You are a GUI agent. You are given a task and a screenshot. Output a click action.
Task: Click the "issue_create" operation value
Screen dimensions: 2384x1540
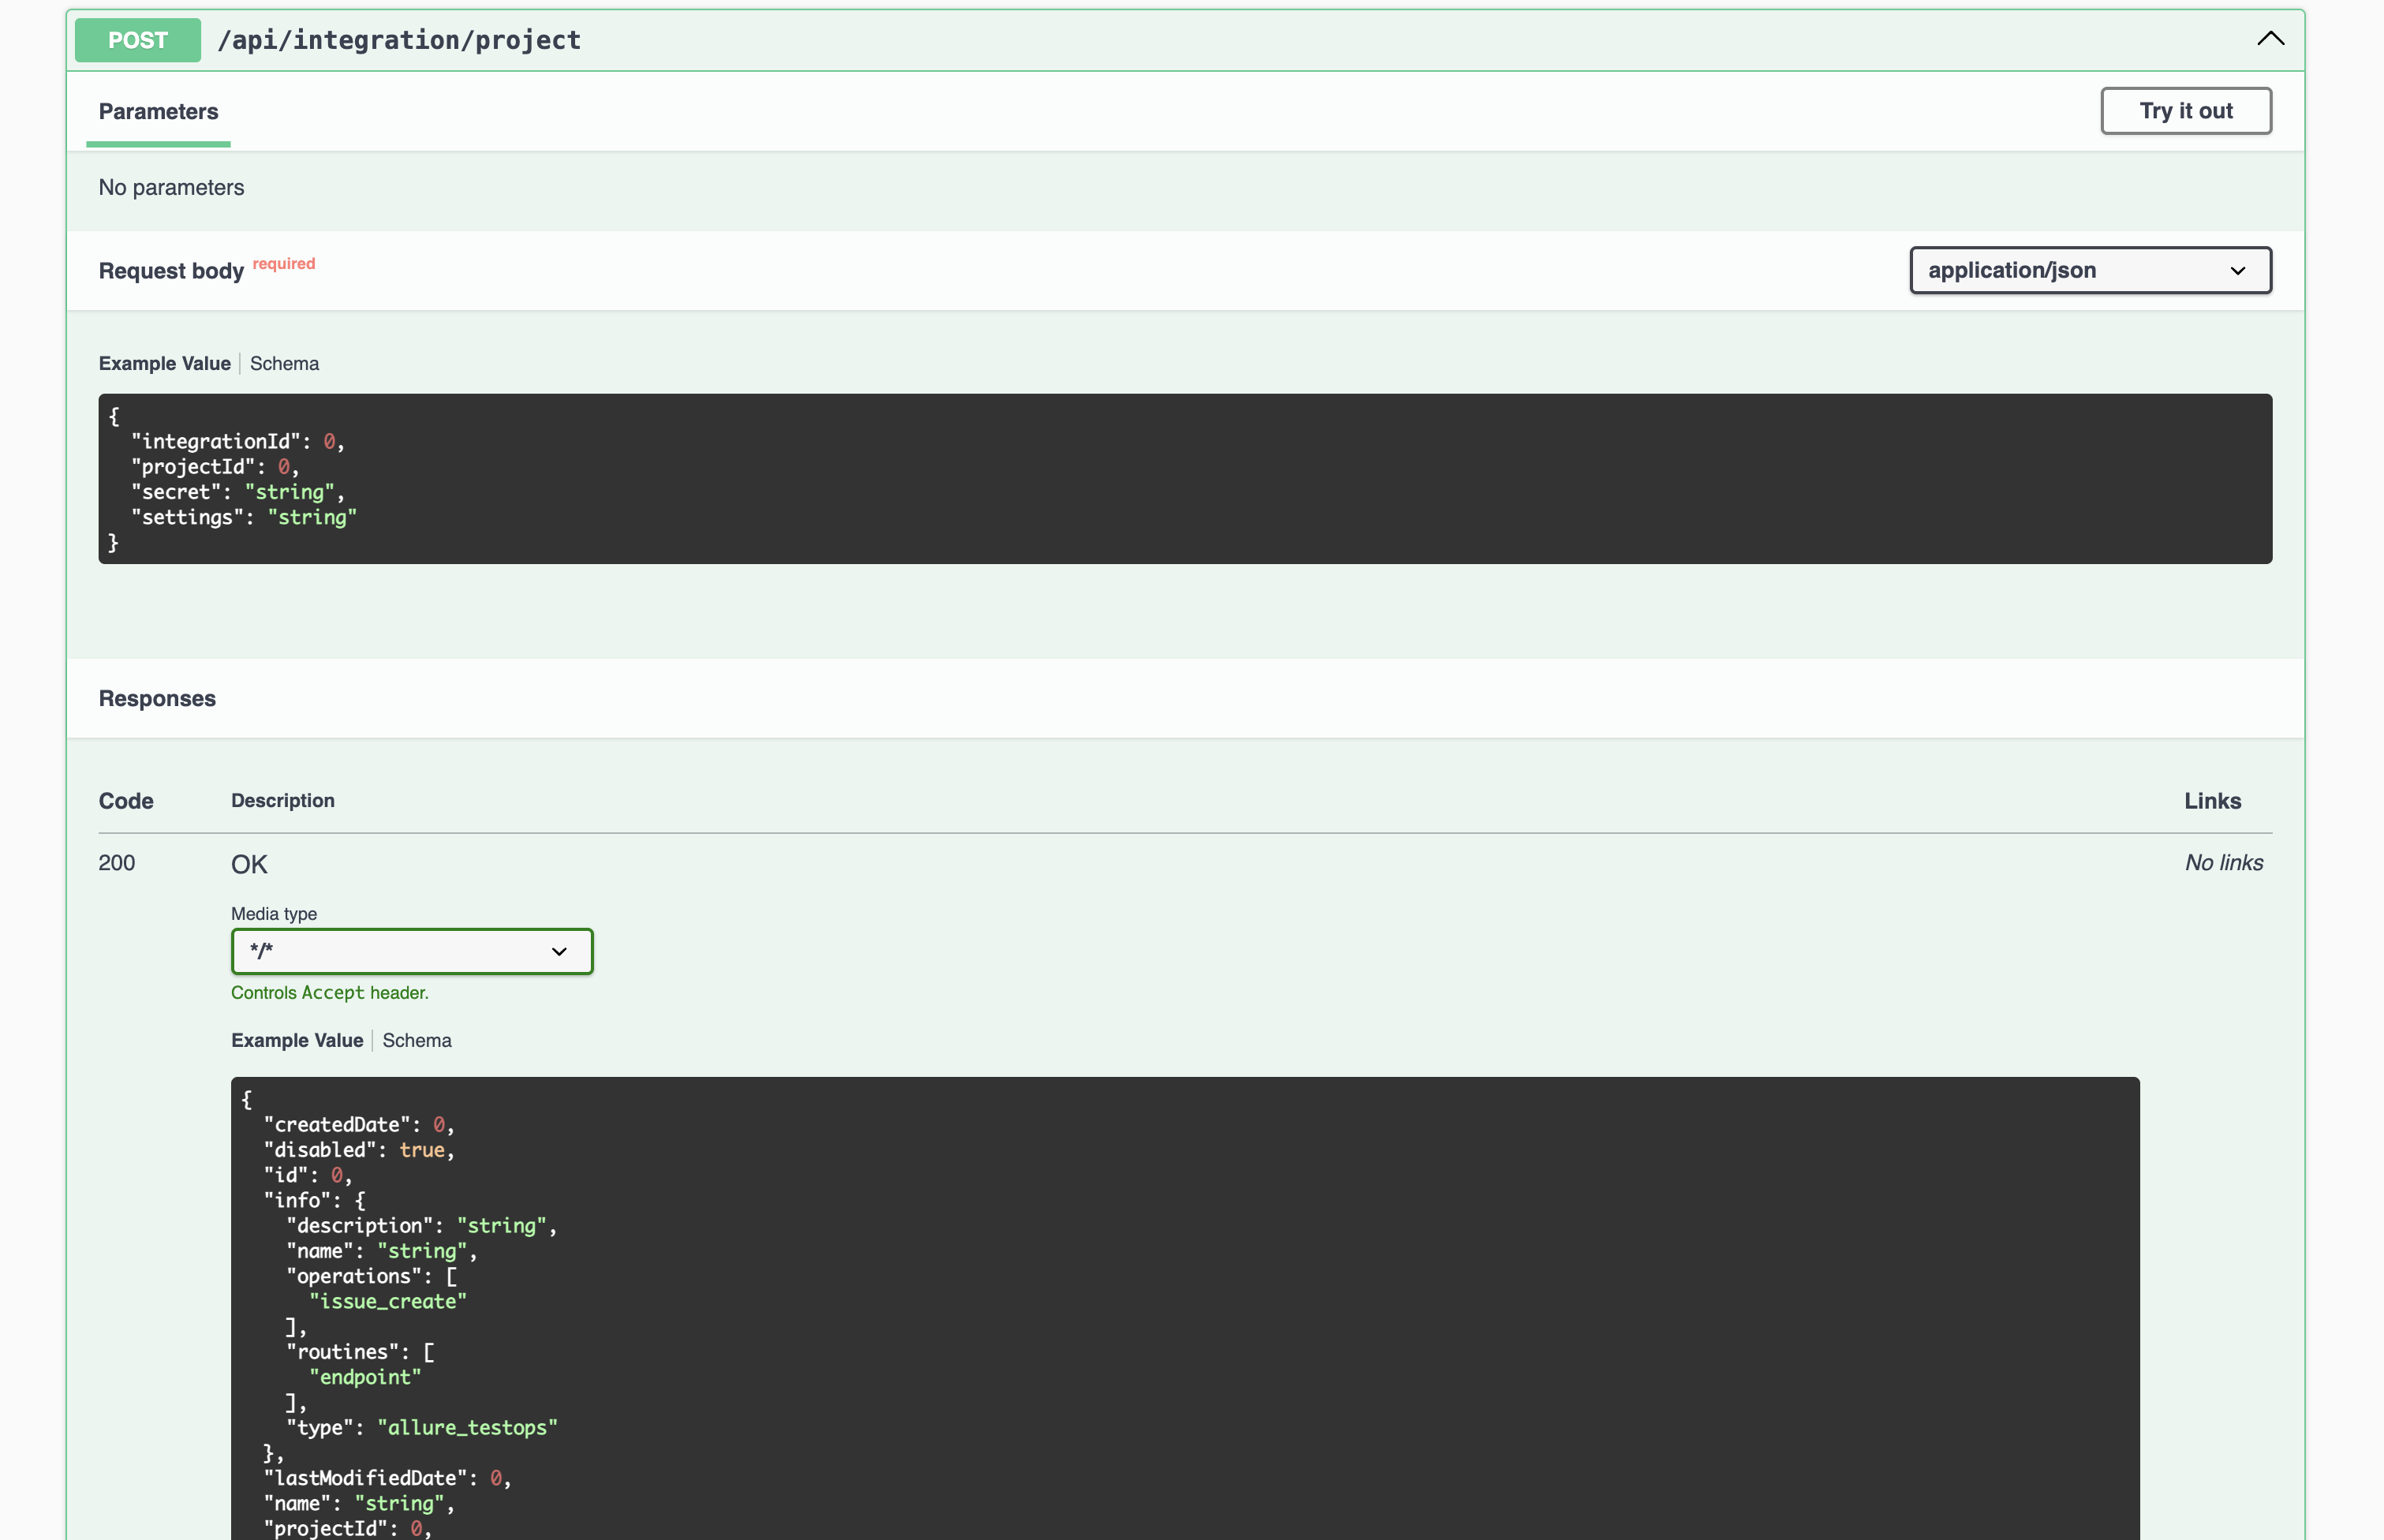[388, 1301]
